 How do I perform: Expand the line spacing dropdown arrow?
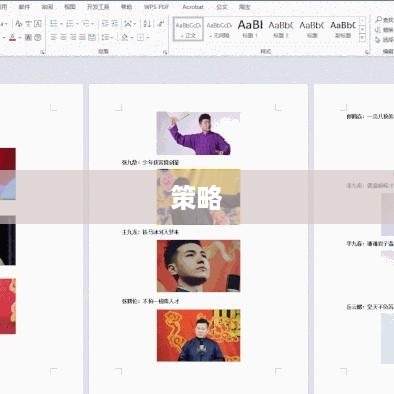tap(112, 37)
